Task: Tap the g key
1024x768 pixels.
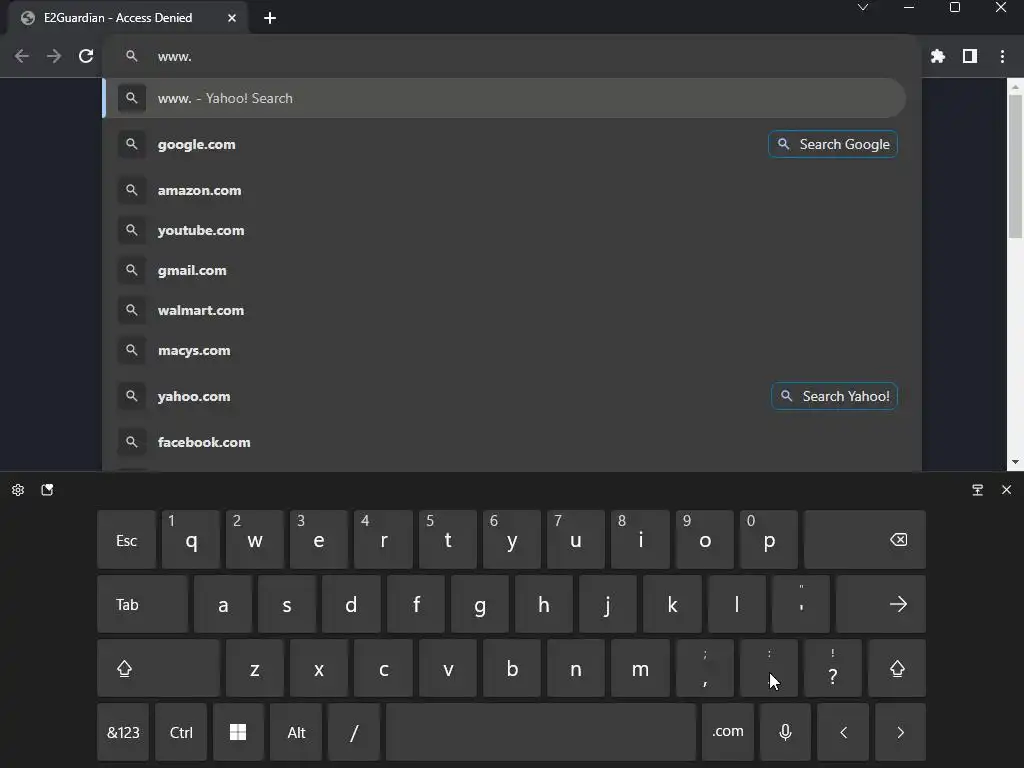Action: [479, 604]
